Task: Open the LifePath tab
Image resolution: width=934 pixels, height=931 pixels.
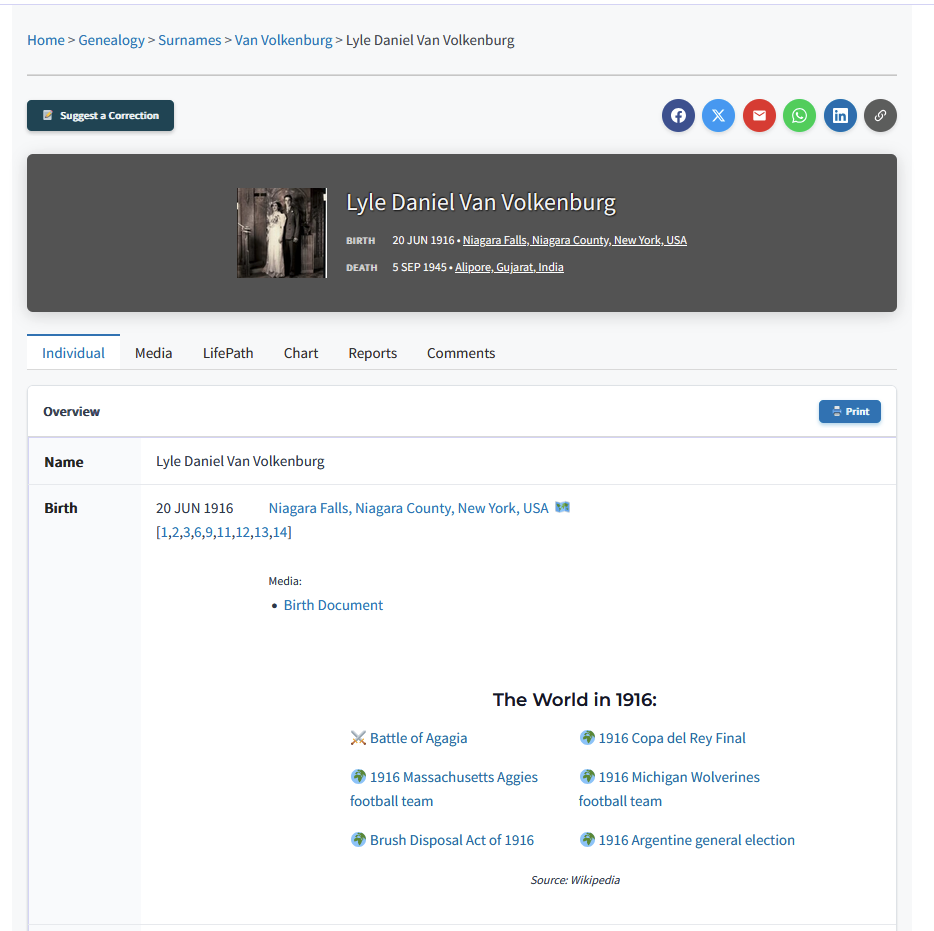Action: click(x=228, y=353)
